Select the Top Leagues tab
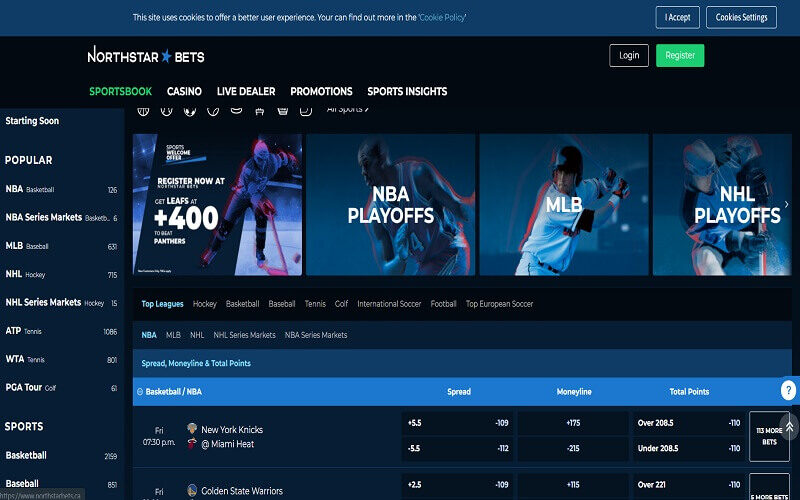The height and width of the screenshot is (500, 800). coord(162,304)
